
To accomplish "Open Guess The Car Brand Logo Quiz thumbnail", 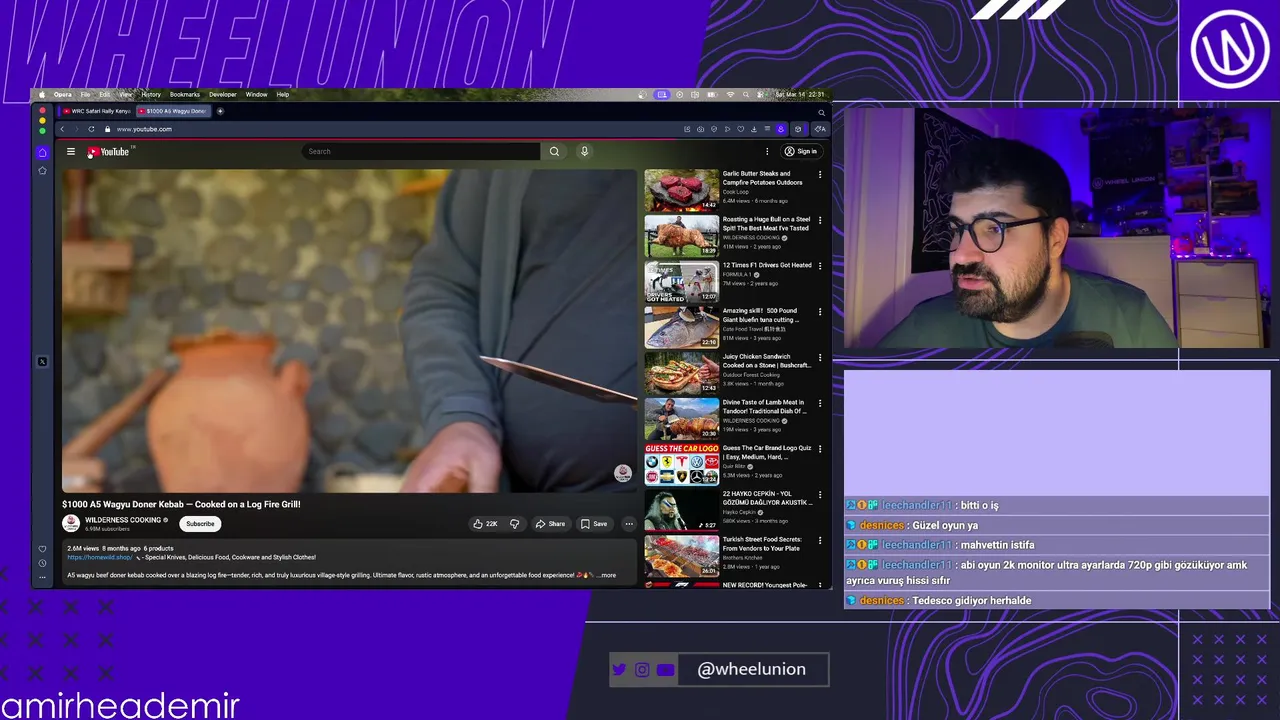I will (681, 465).
